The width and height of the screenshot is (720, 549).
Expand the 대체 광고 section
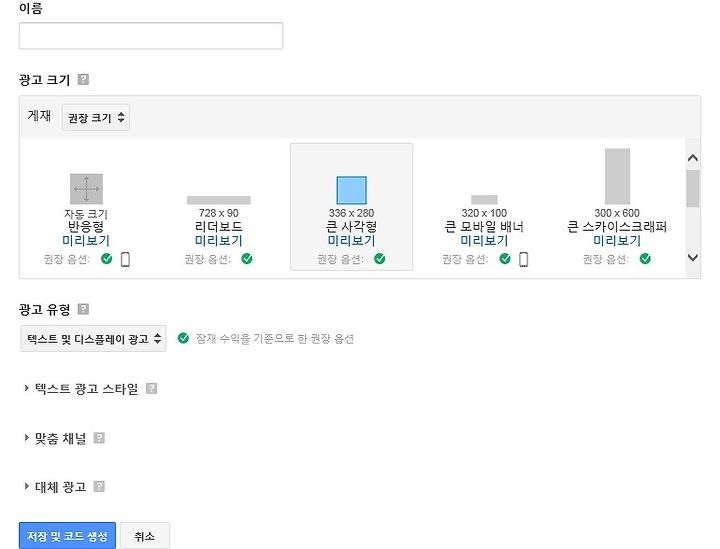click(x=56, y=487)
